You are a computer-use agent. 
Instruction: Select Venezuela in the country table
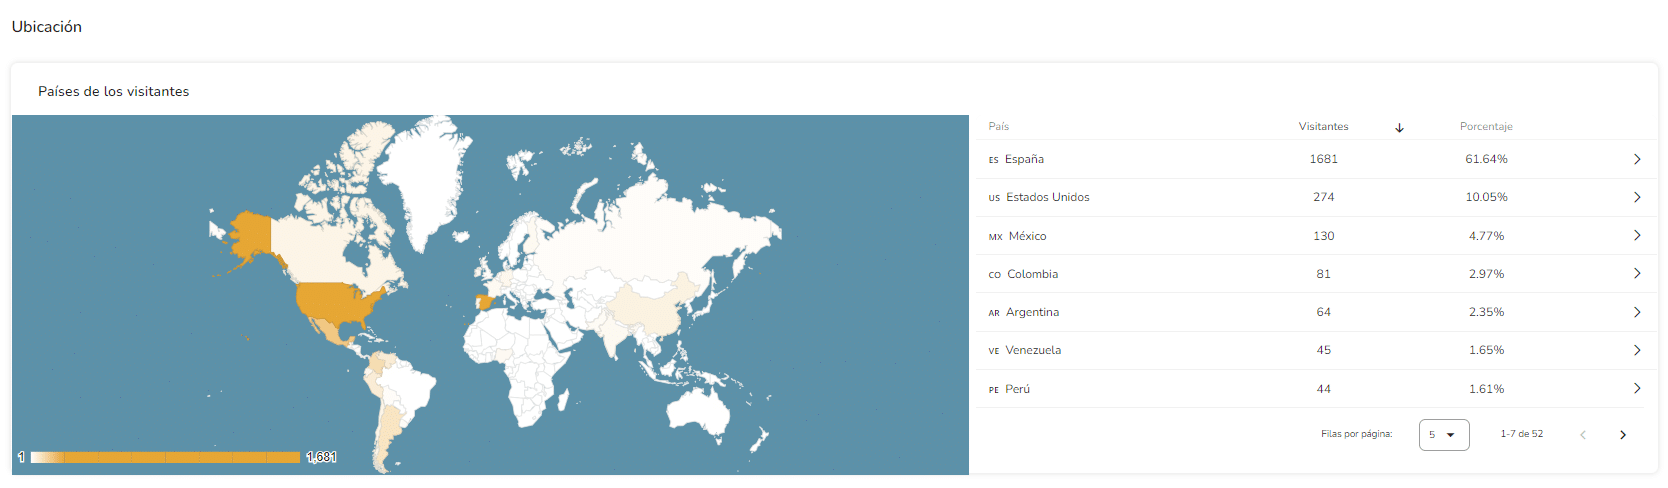pyautogui.click(x=1033, y=350)
